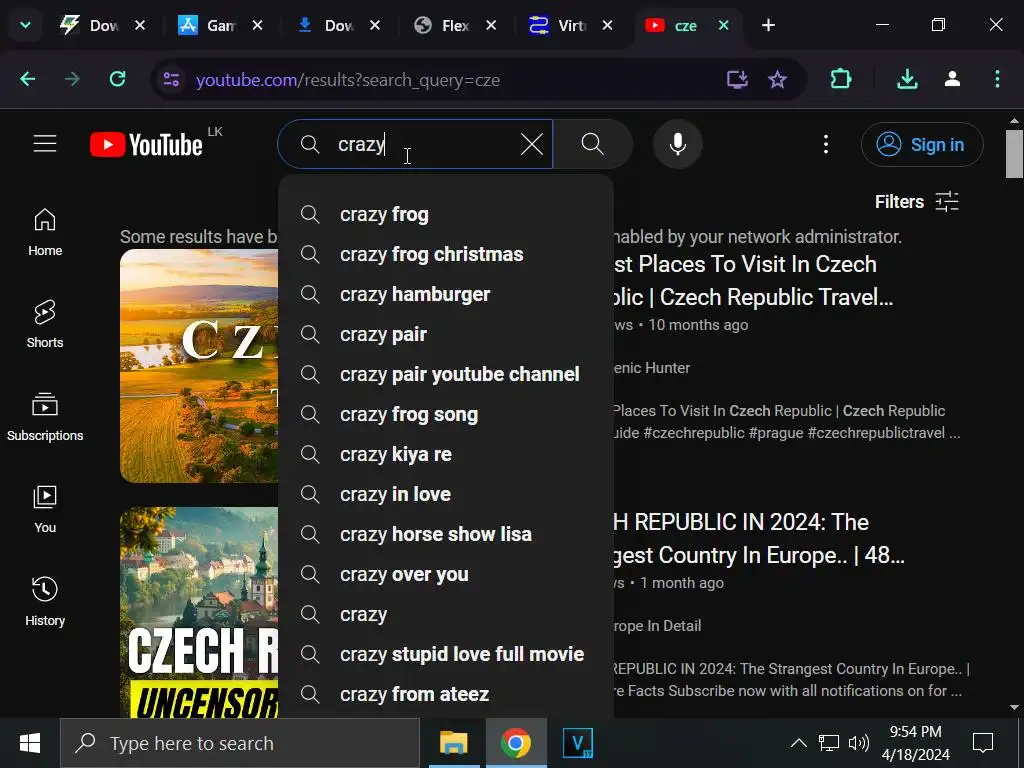Expand the tab search dropdown arrow
Viewport: 1024px width, 768px height.
pos(25,25)
